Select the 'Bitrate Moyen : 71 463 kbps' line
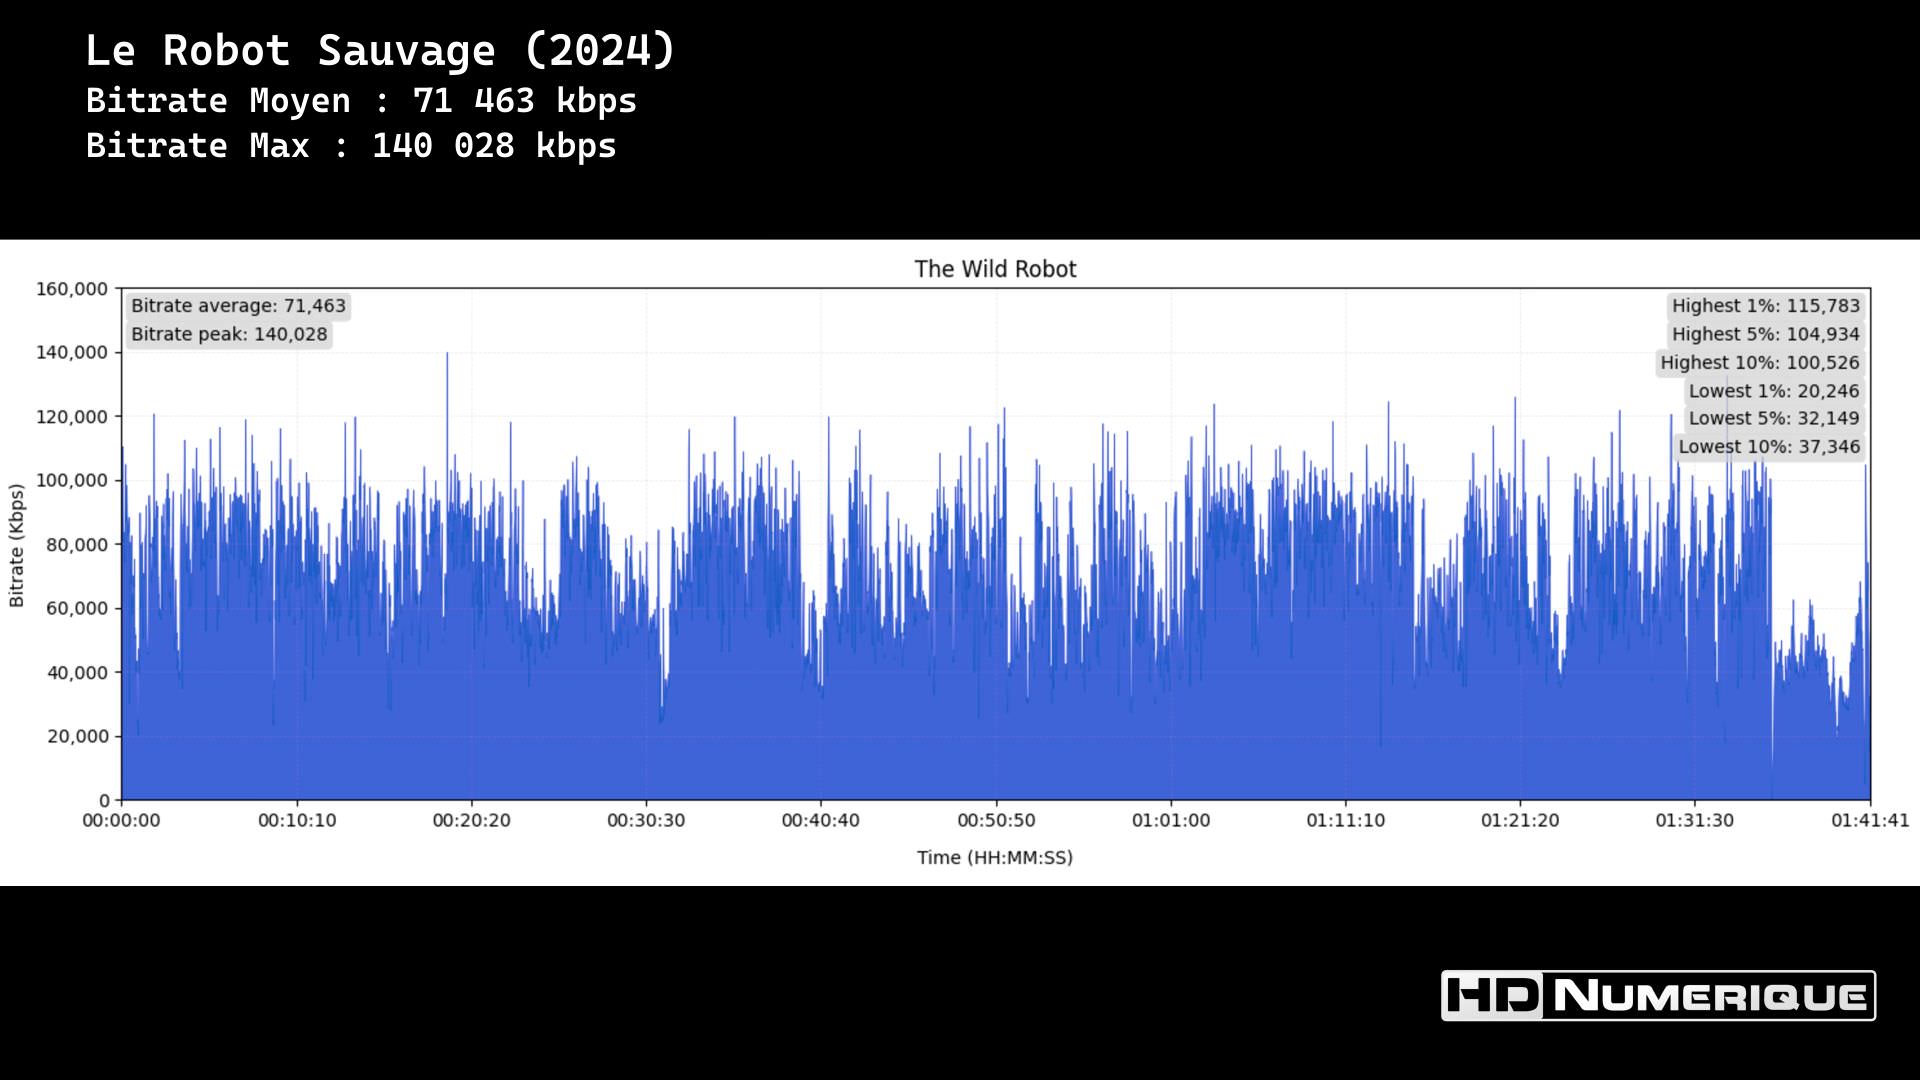 (x=361, y=101)
